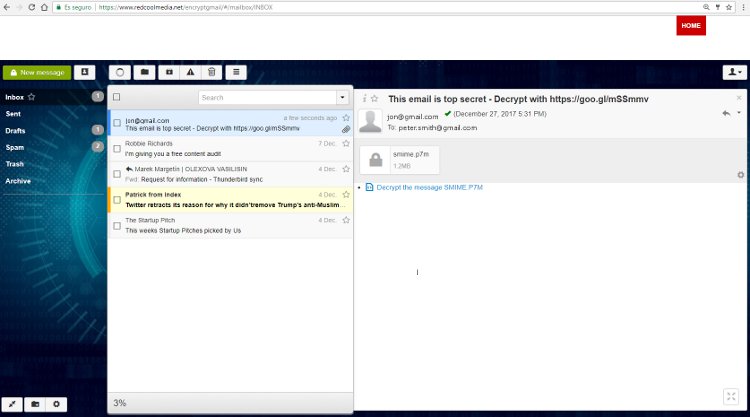This screenshot has height=417, width=750.
Task: Open settings gear at bottom left
Action: [x=57, y=404]
